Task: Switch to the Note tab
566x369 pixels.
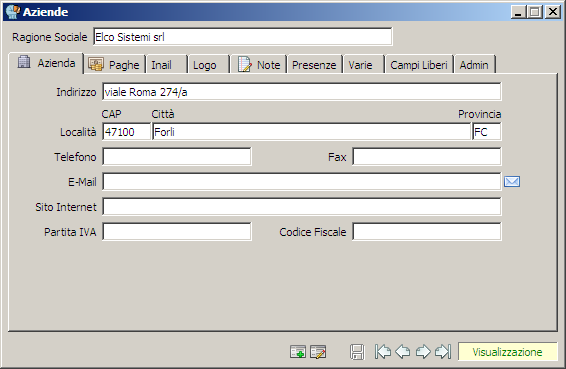Action: pos(258,65)
